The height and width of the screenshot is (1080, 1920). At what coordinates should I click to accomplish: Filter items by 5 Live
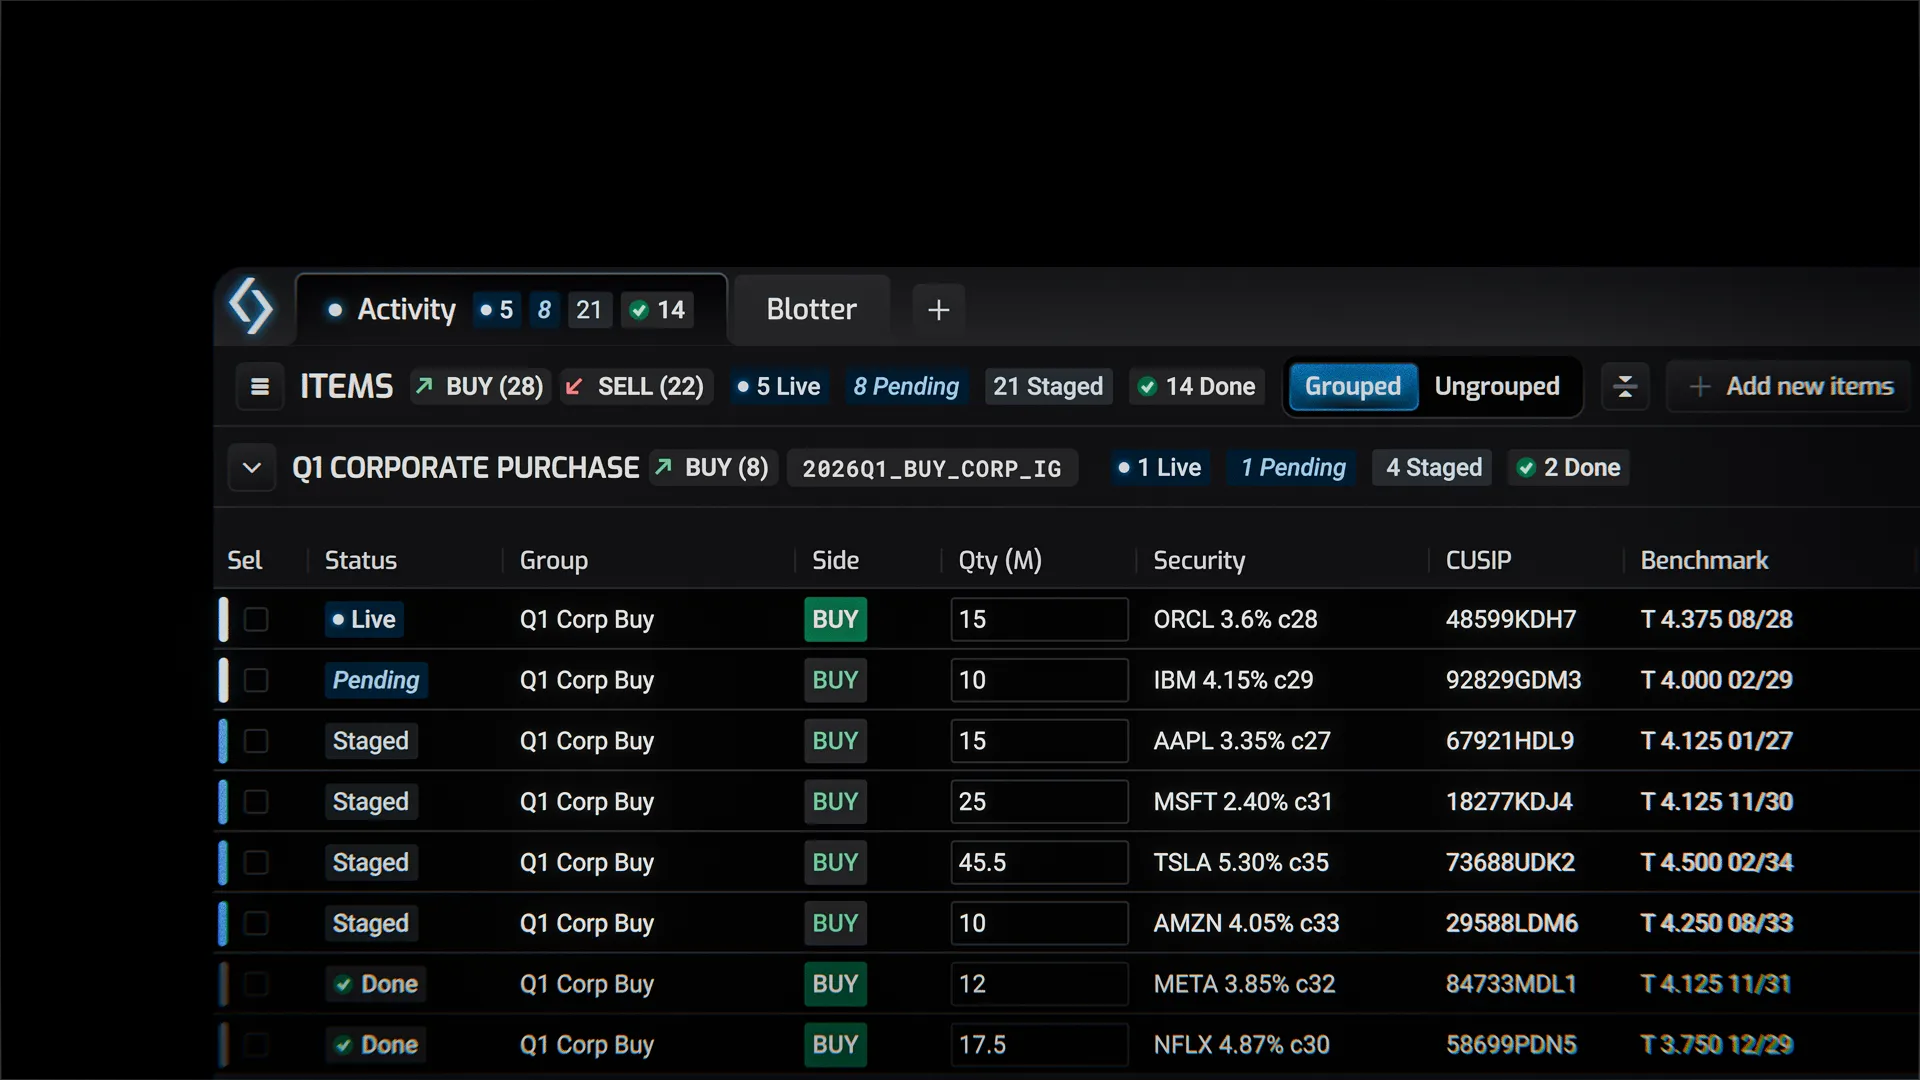pyautogui.click(x=778, y=387)
